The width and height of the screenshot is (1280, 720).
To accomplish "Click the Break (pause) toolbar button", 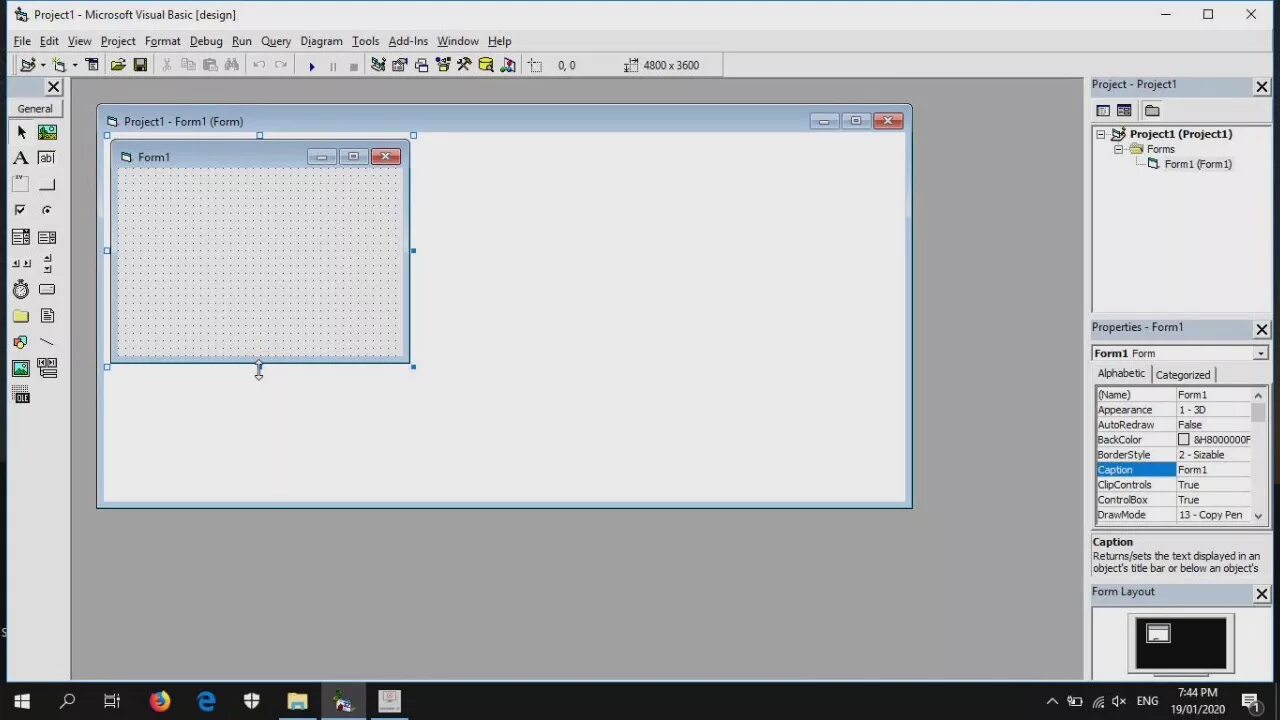I will pyautogui.click(x=333, y=66).
